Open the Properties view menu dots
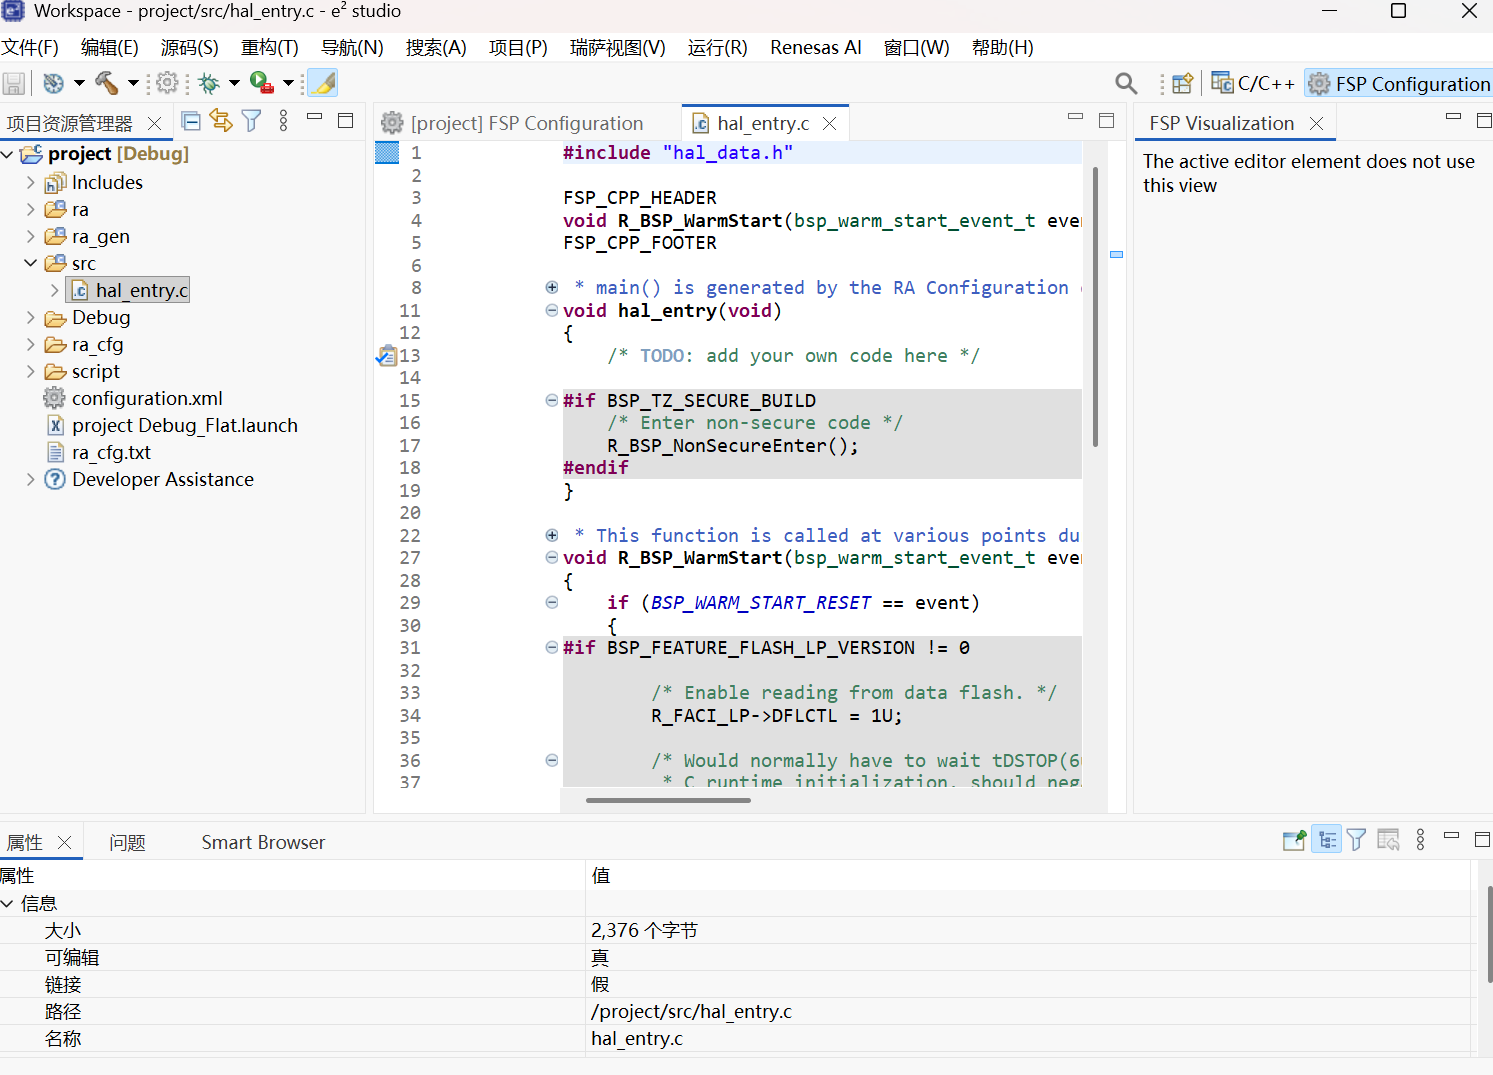1493x1075 pixels. tap(1420, 840)
